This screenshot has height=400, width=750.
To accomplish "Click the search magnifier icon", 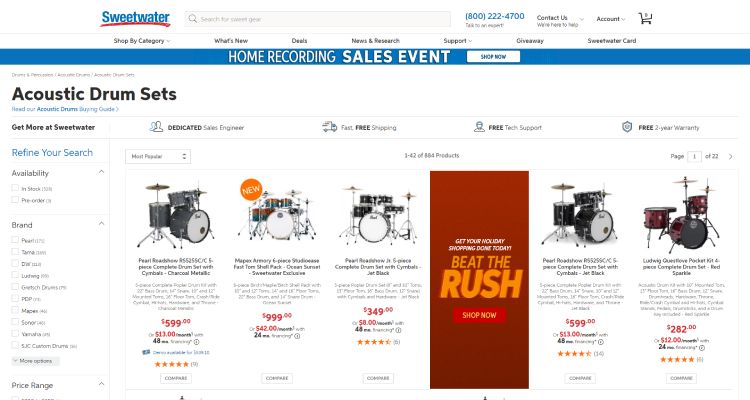I will pos(193,19).
